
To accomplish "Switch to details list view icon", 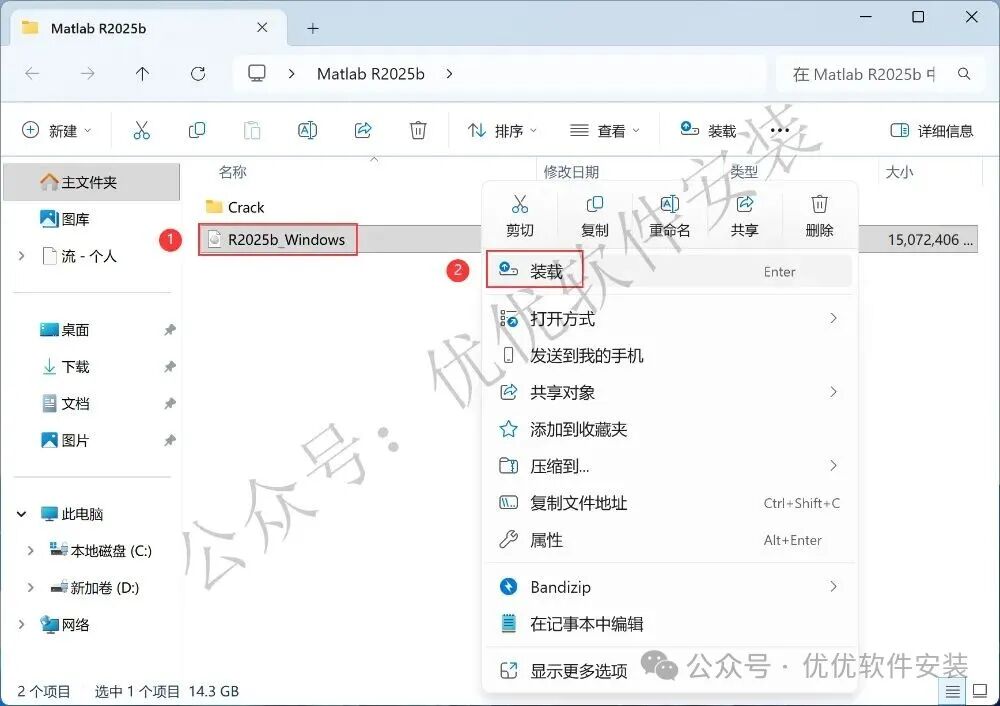I will click(952, 691).
